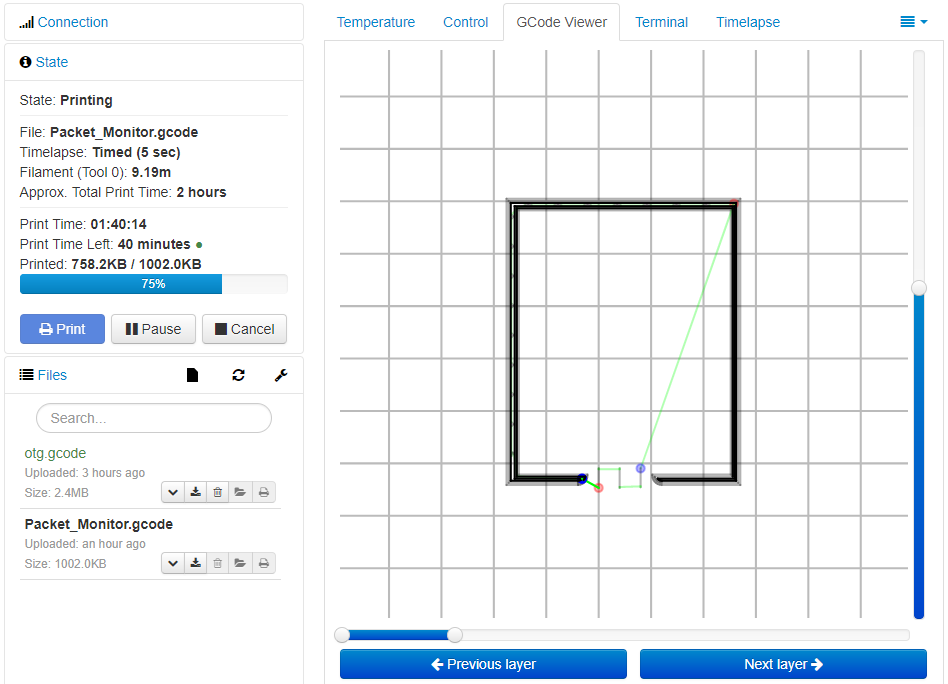This screenshot has width=948, height=684.
Task: Click the create file icon in Files header
Action: tap(193, 375)
